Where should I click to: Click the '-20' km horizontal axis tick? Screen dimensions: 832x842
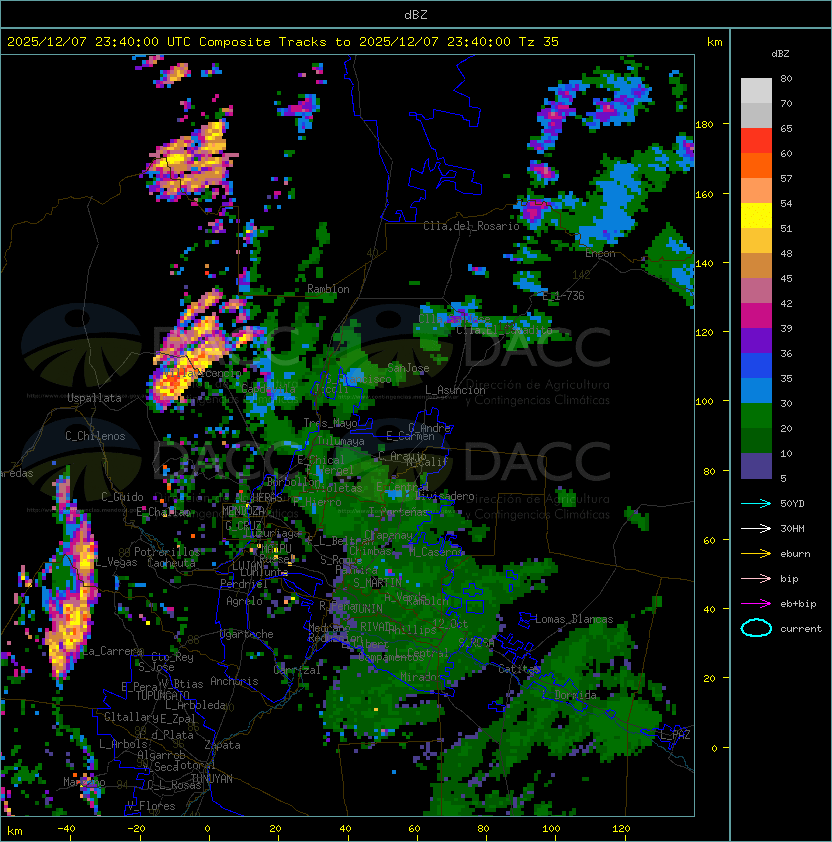136,829
